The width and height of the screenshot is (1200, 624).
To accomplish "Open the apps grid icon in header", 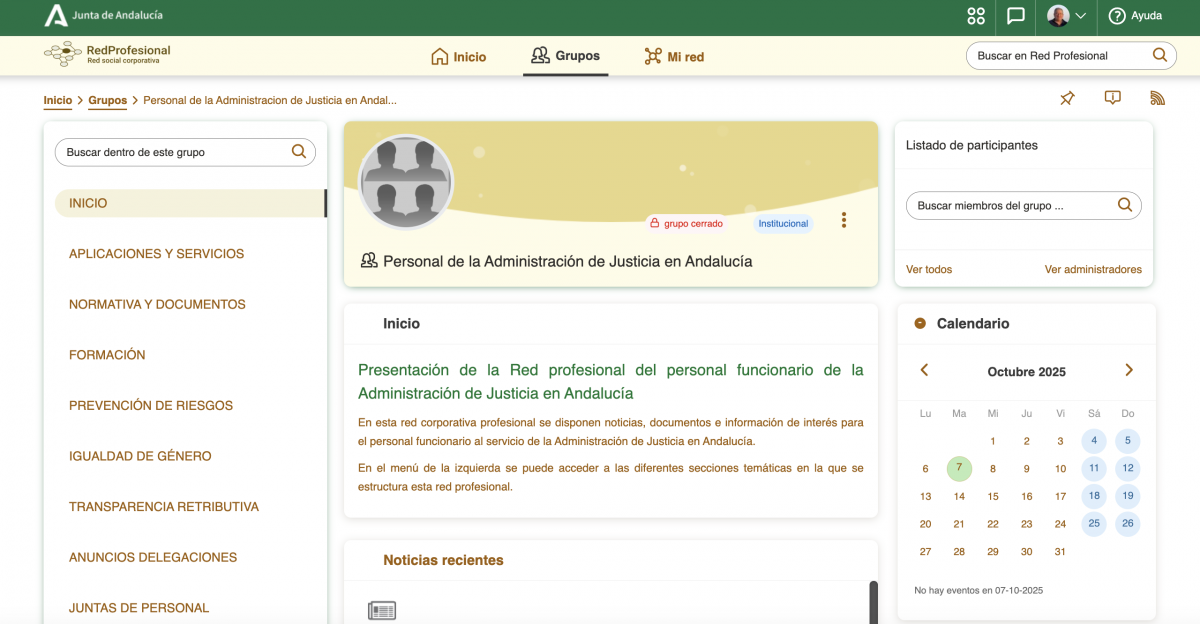I will click(976, 16).
